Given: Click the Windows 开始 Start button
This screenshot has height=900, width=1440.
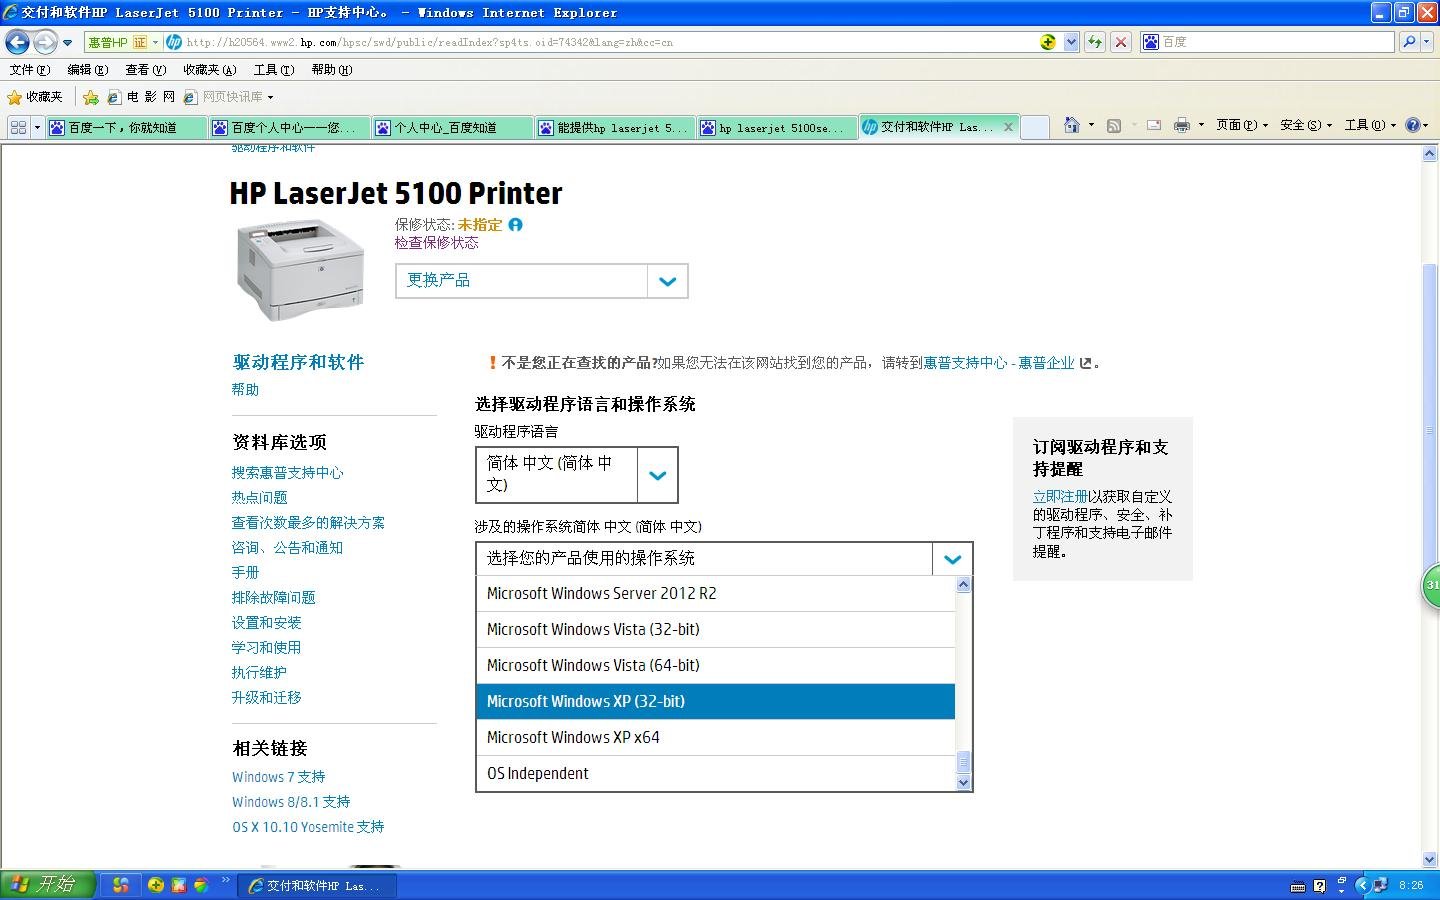Looking at the screenshot, I should (x=48, y=885).
